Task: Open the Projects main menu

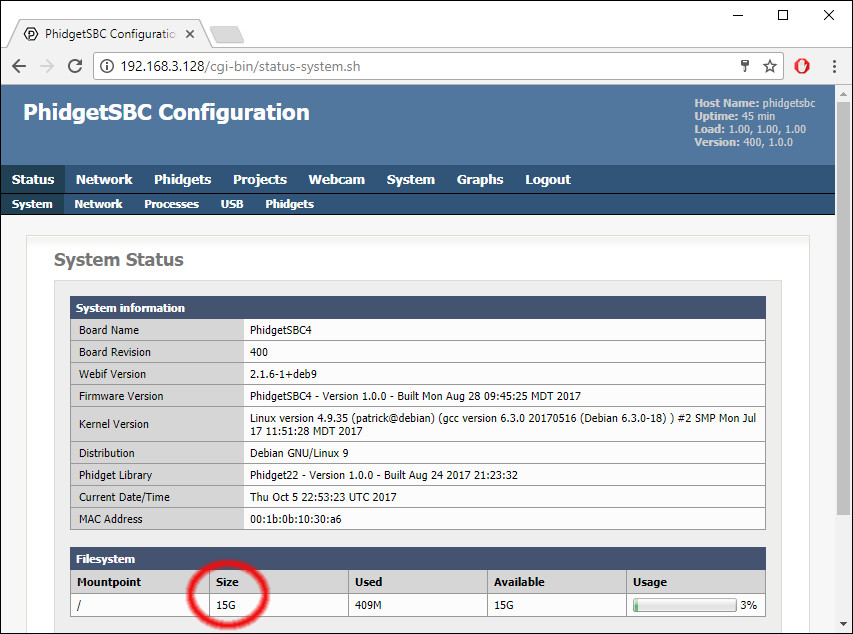Action: tap(260, 180)
